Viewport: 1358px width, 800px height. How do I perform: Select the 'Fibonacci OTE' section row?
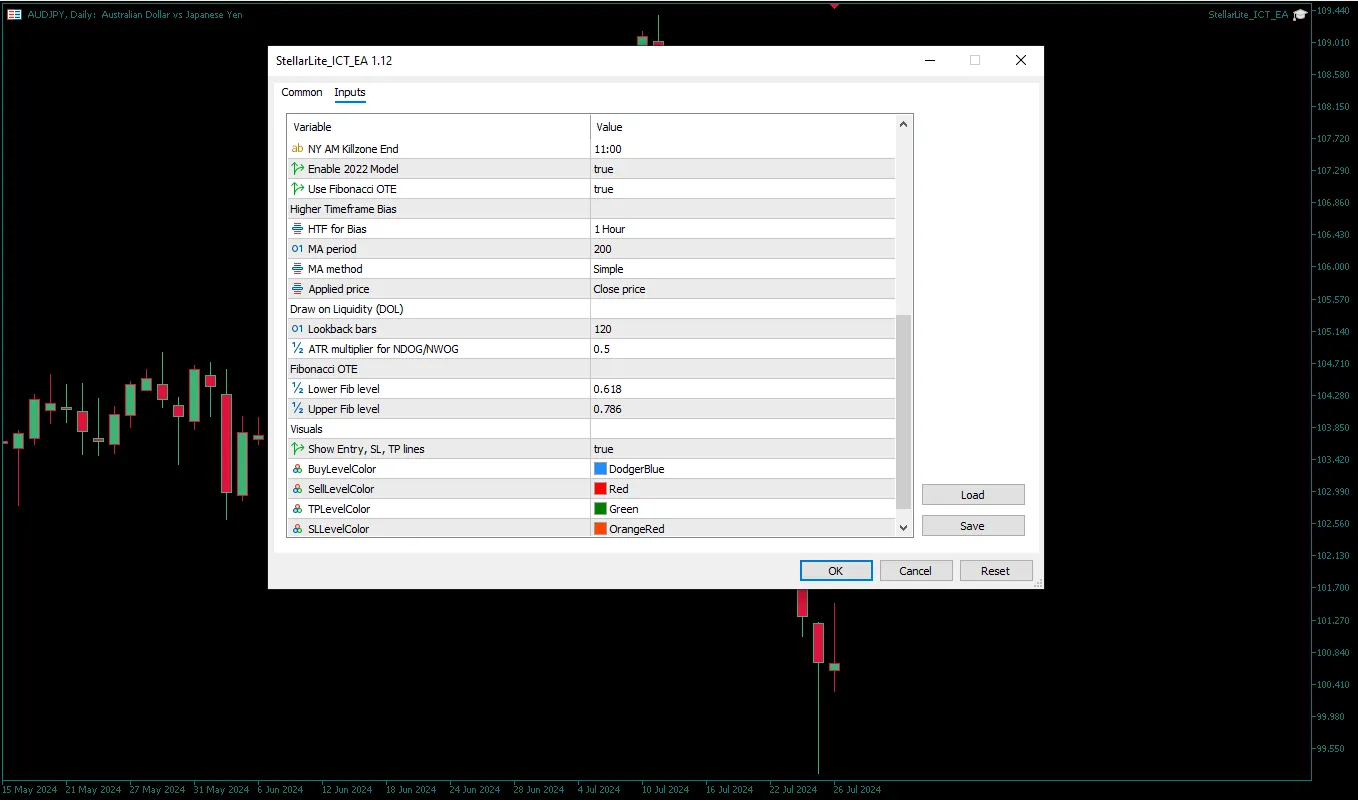coord(592,369)
